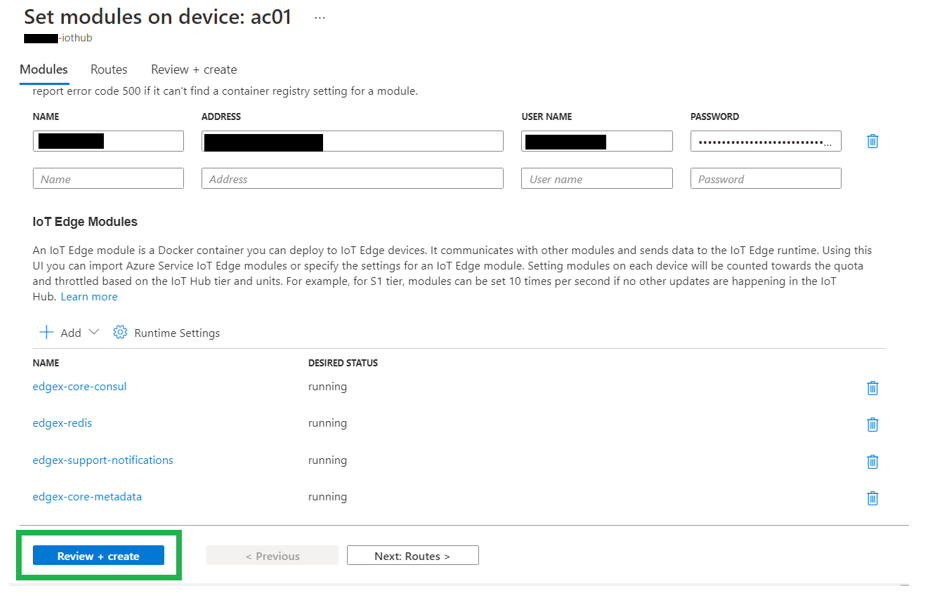
Task: Open the ellipsis menu beside the title
Action: [x=320, y=18]
